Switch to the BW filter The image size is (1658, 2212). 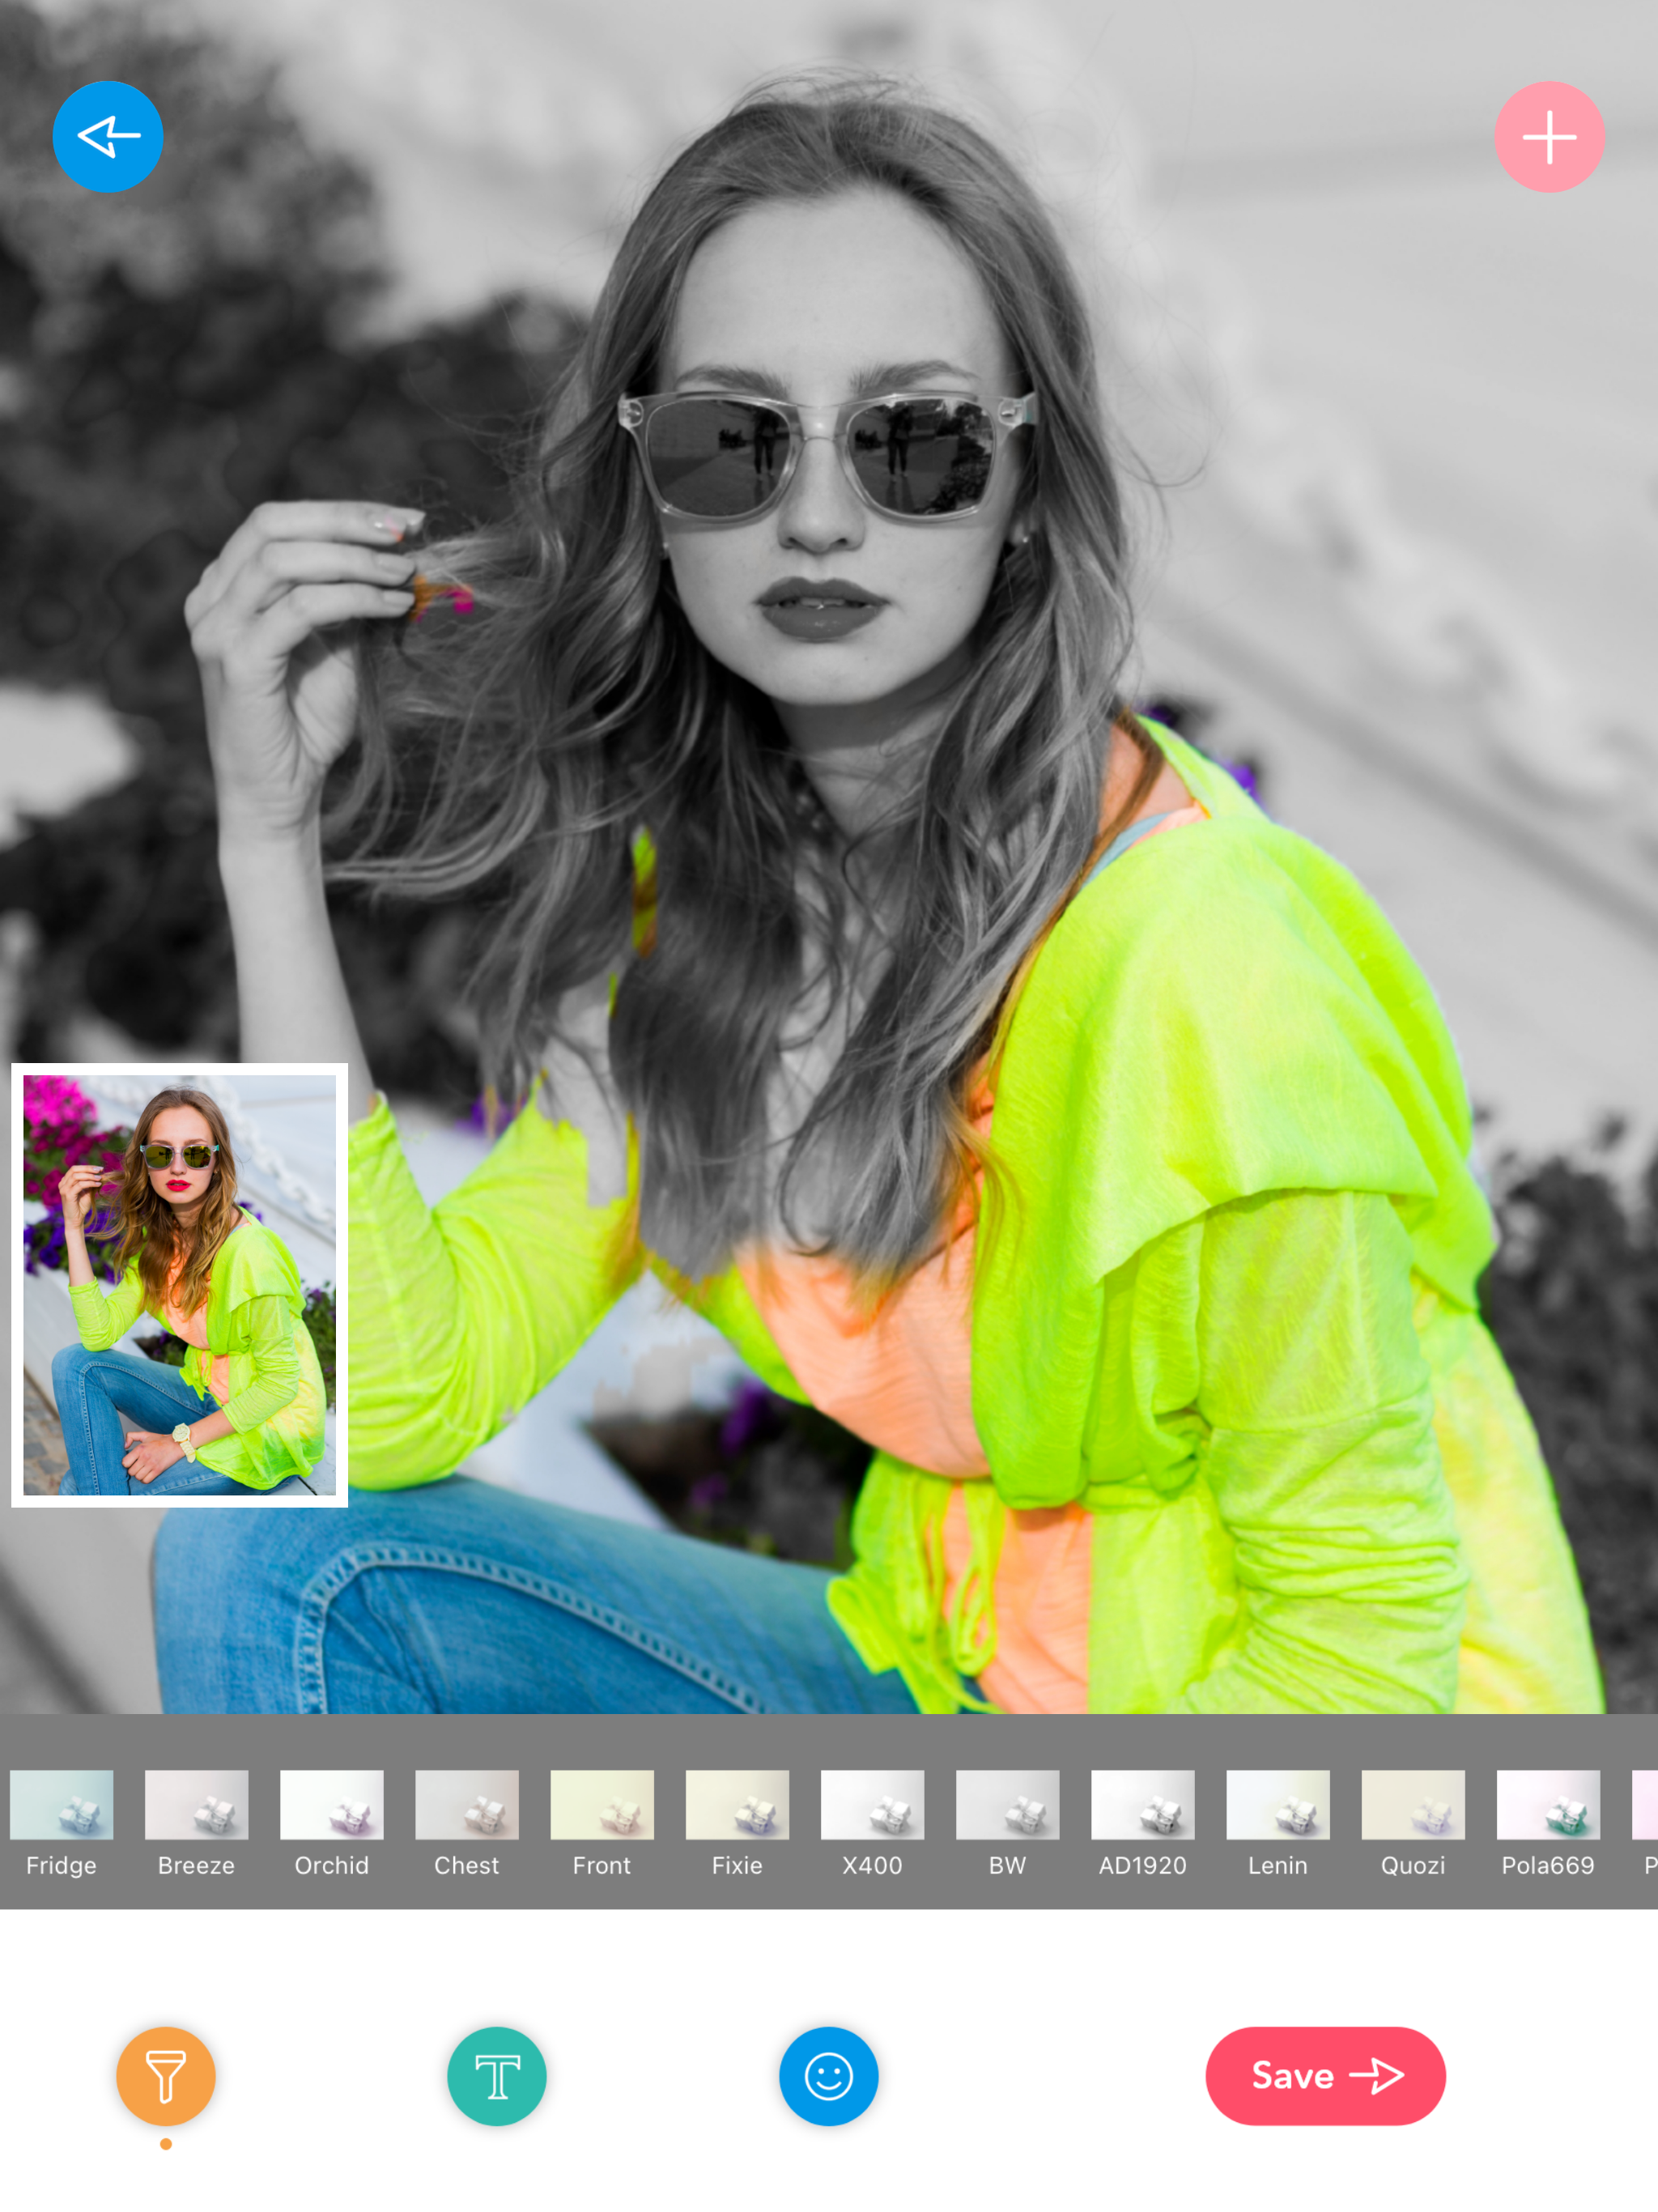(1007, 1805)
